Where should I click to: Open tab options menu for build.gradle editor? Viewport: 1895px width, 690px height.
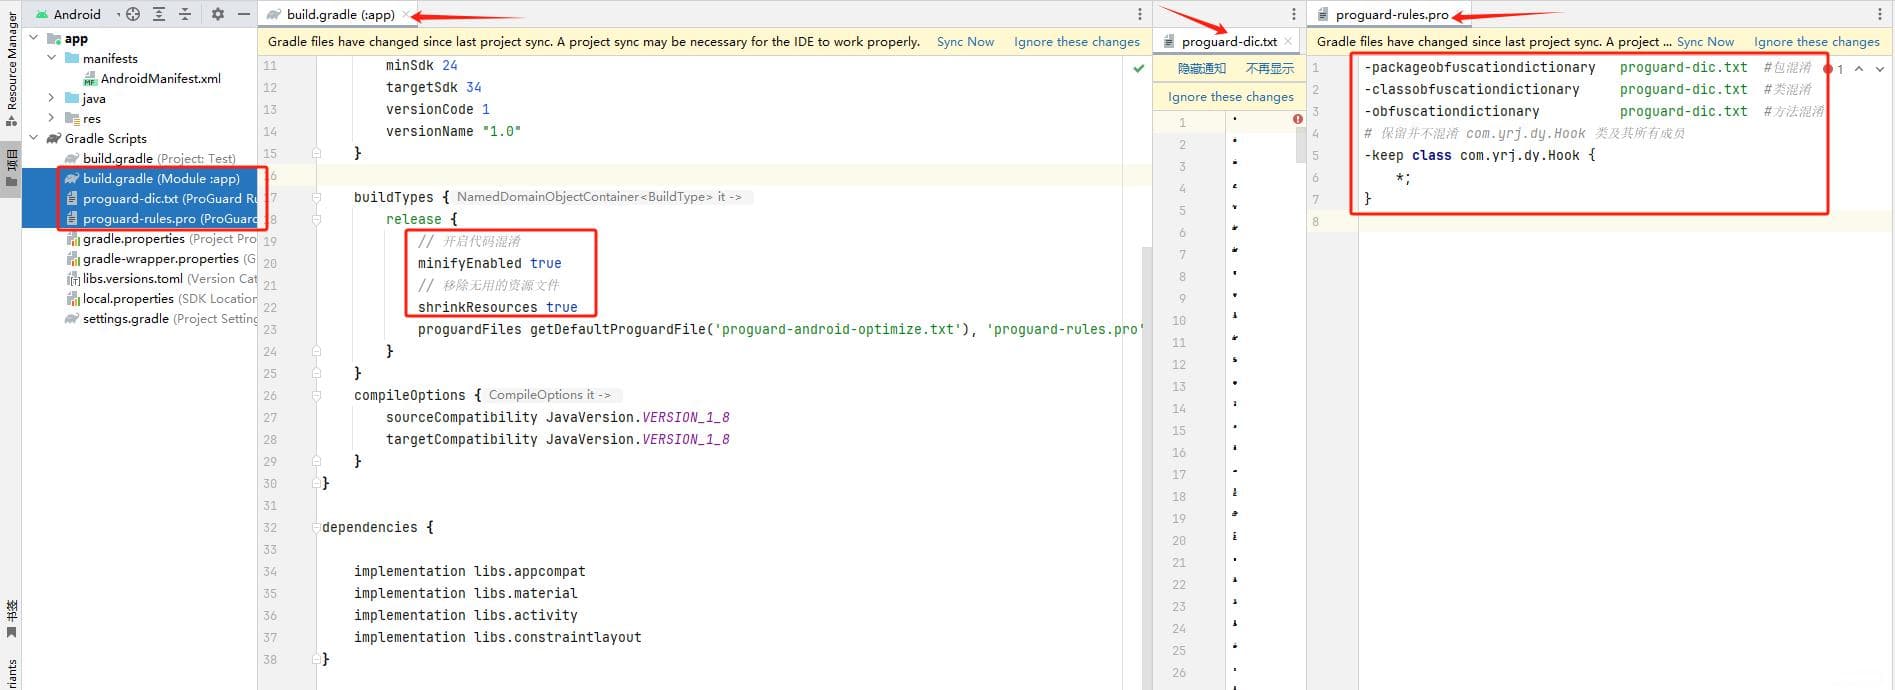[x=1139, y=14]
